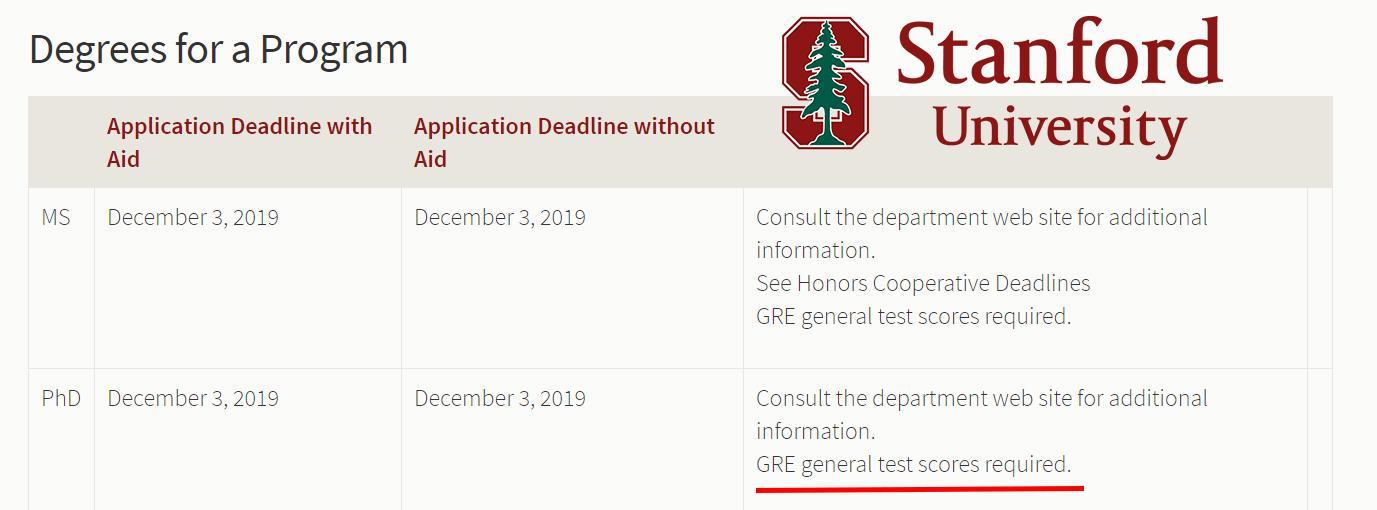Click MS row department web site note

[982, 233]
